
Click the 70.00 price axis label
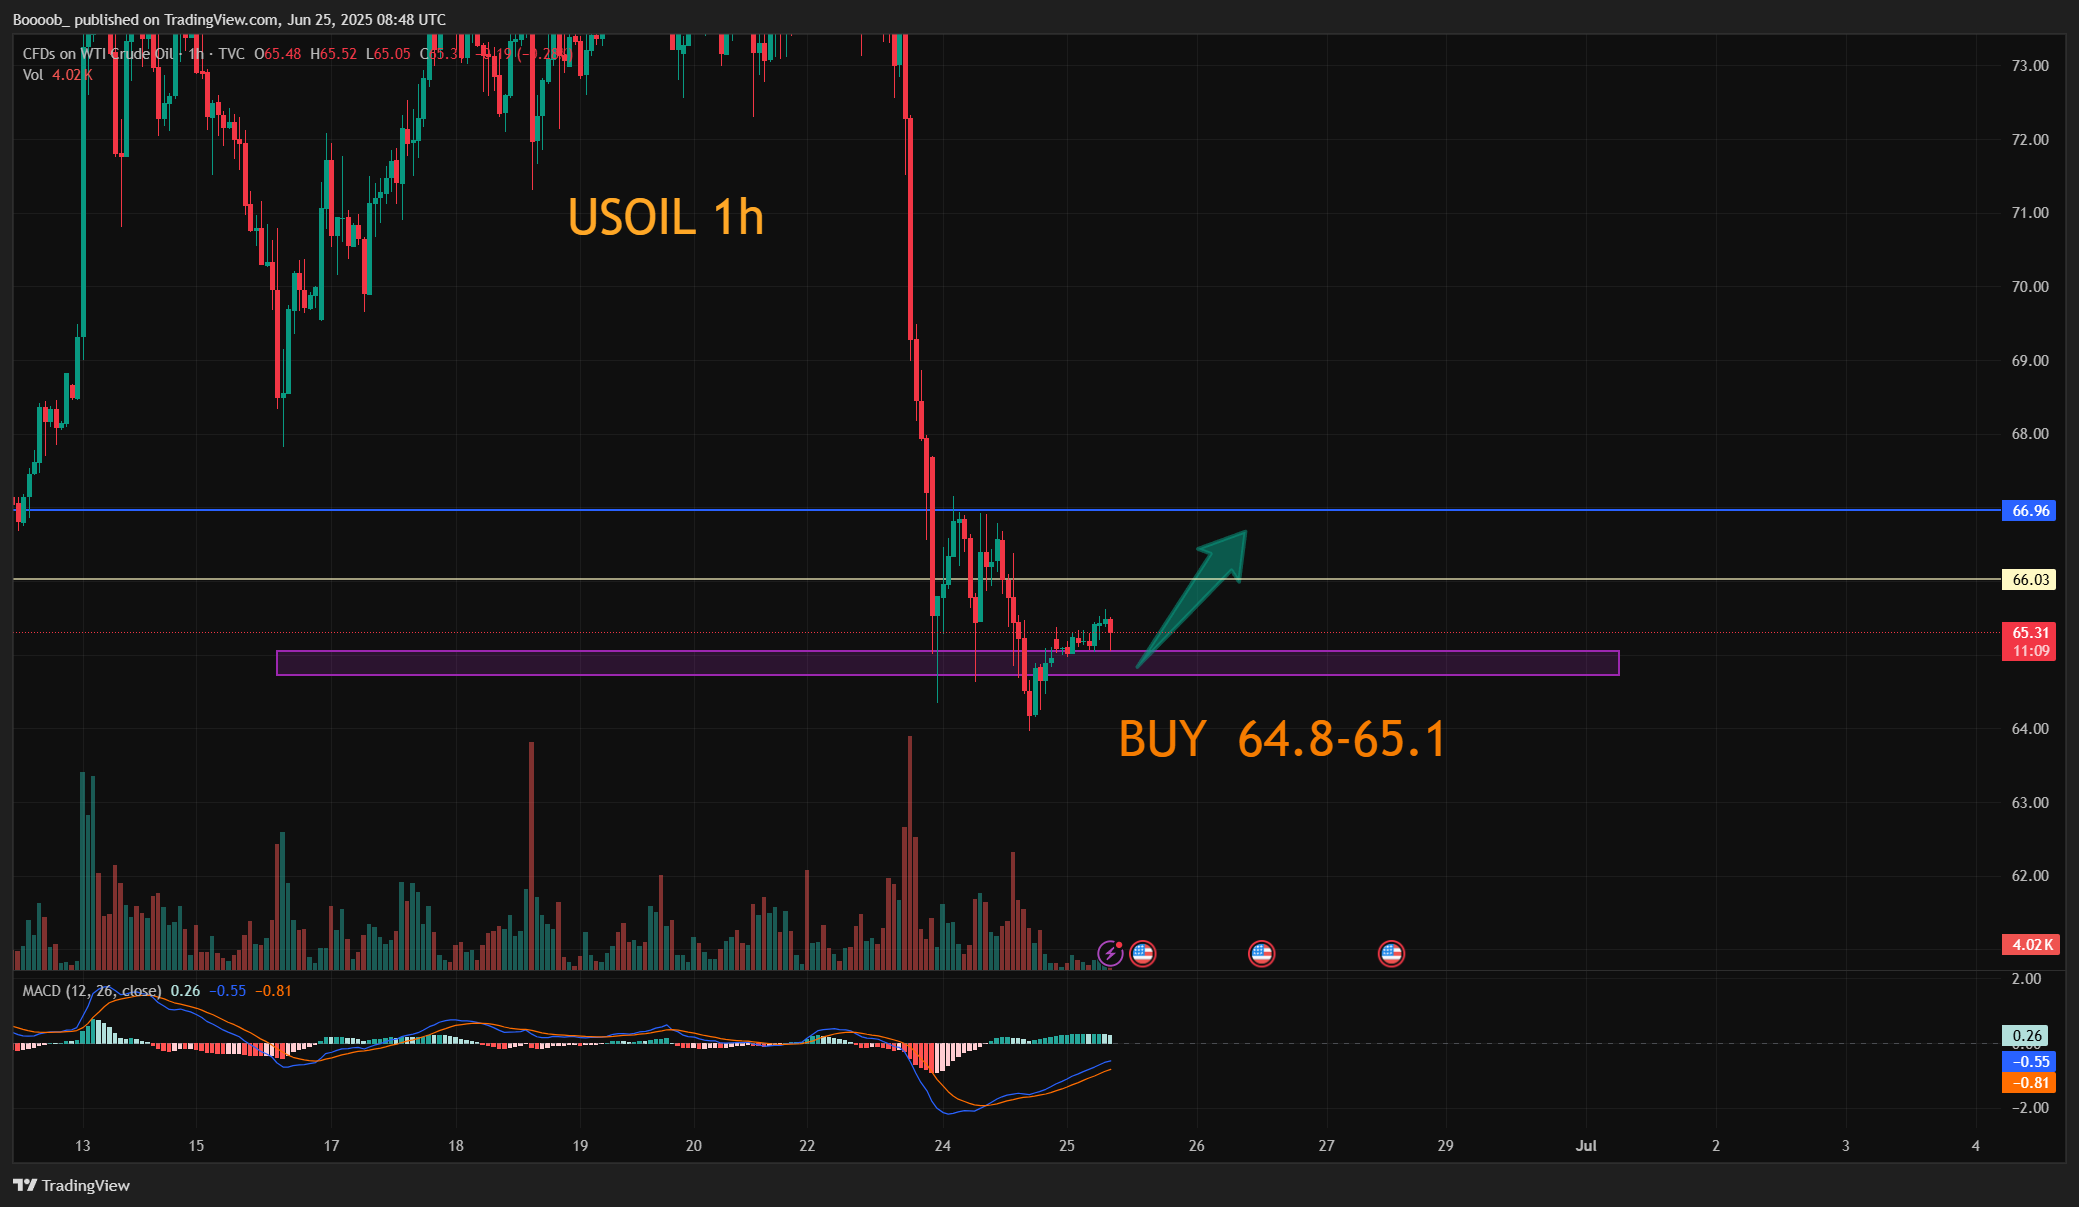point(2030,287)
